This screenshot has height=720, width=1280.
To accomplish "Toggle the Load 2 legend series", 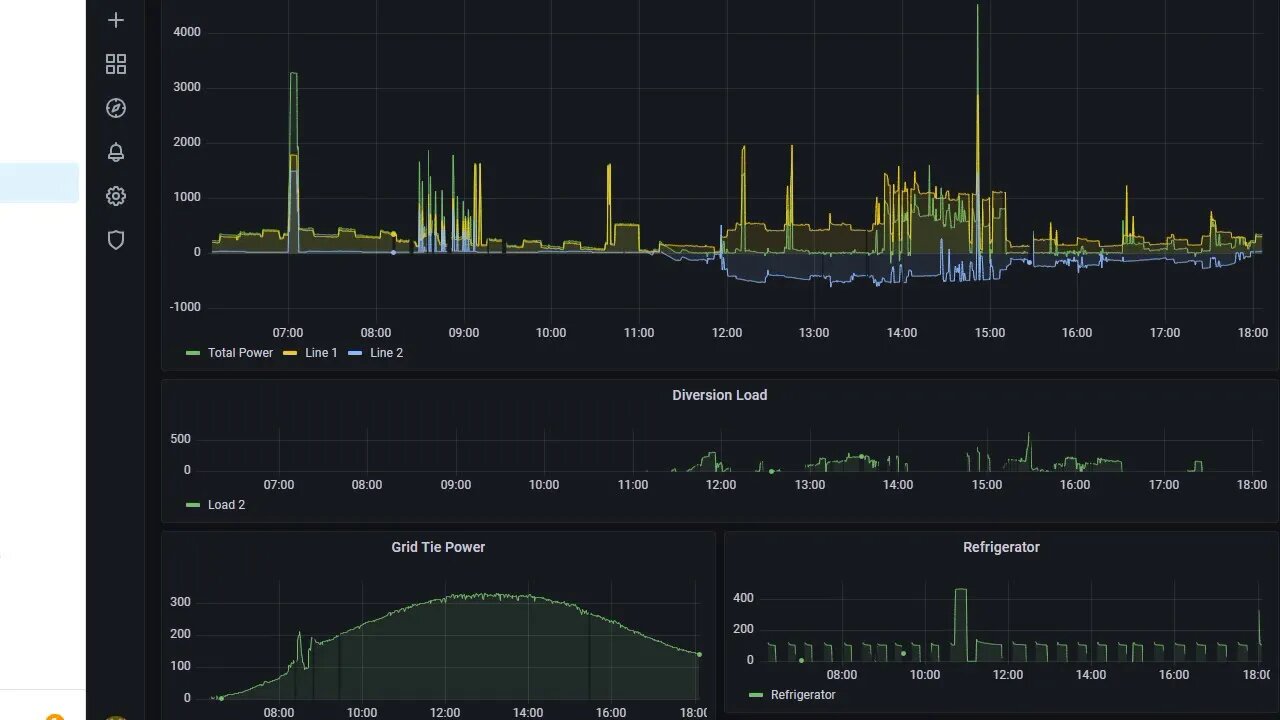I will click(x=226, y=505).
